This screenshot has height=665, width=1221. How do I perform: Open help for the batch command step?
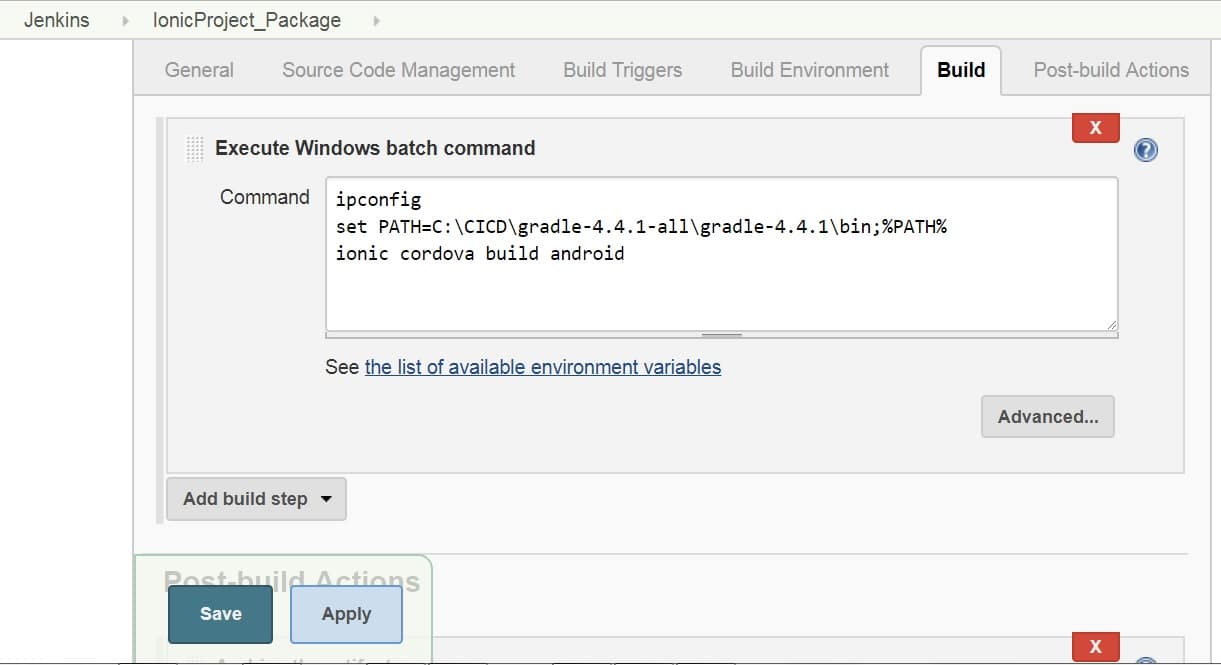pyautogui.click(x=1146, y=150)
